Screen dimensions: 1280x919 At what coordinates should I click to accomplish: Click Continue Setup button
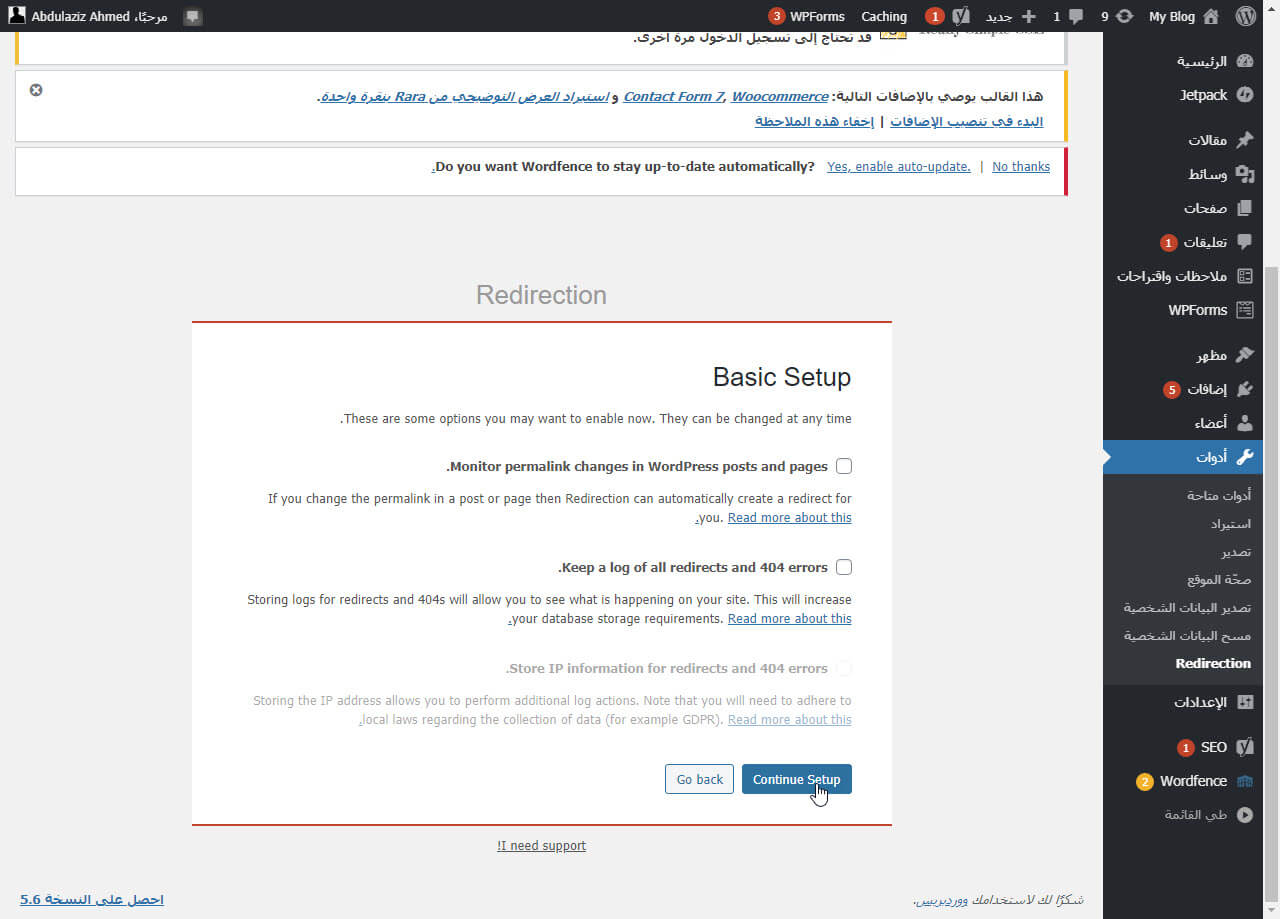pyautogui.click(x=797, y=779)
